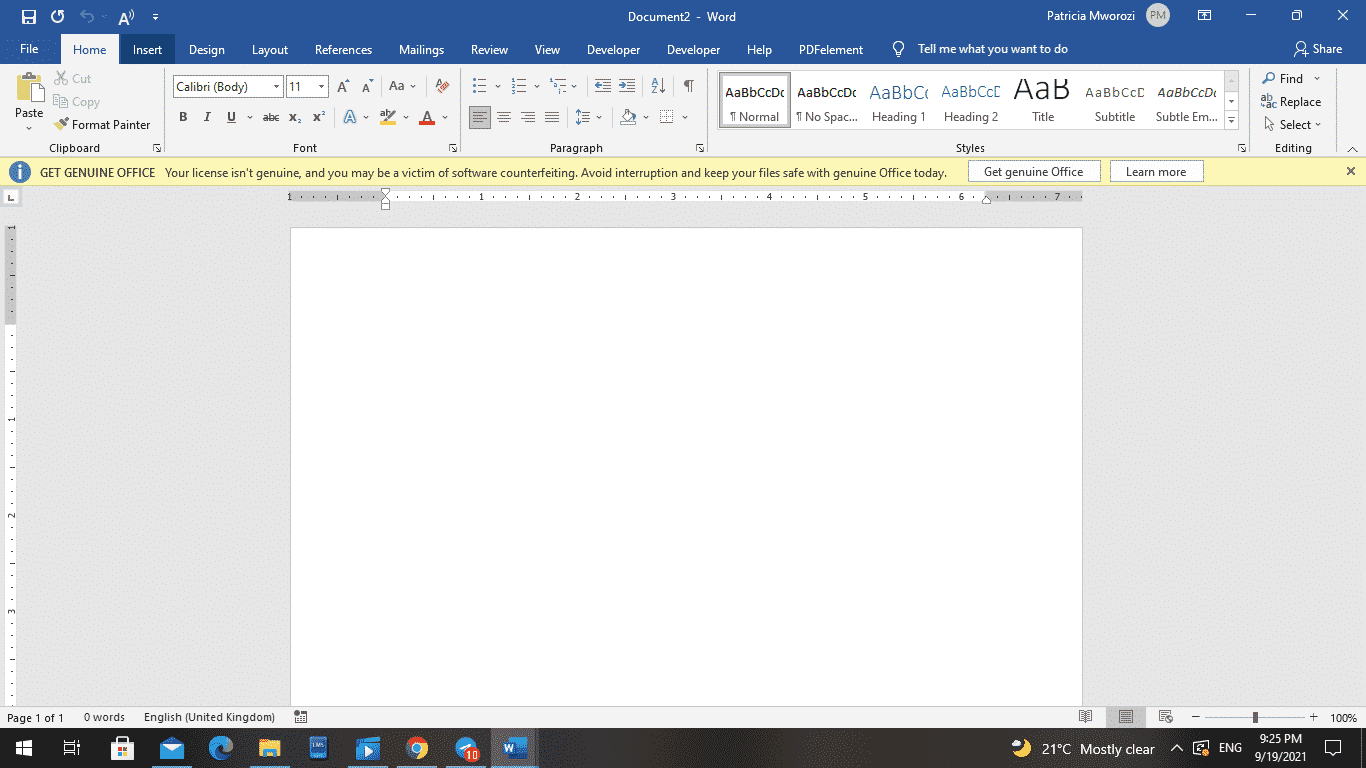The width and height of the screenshot is (1366, 768).
Task: Open Google Chrome from the taskbar
Action: [x=417, y=748]
